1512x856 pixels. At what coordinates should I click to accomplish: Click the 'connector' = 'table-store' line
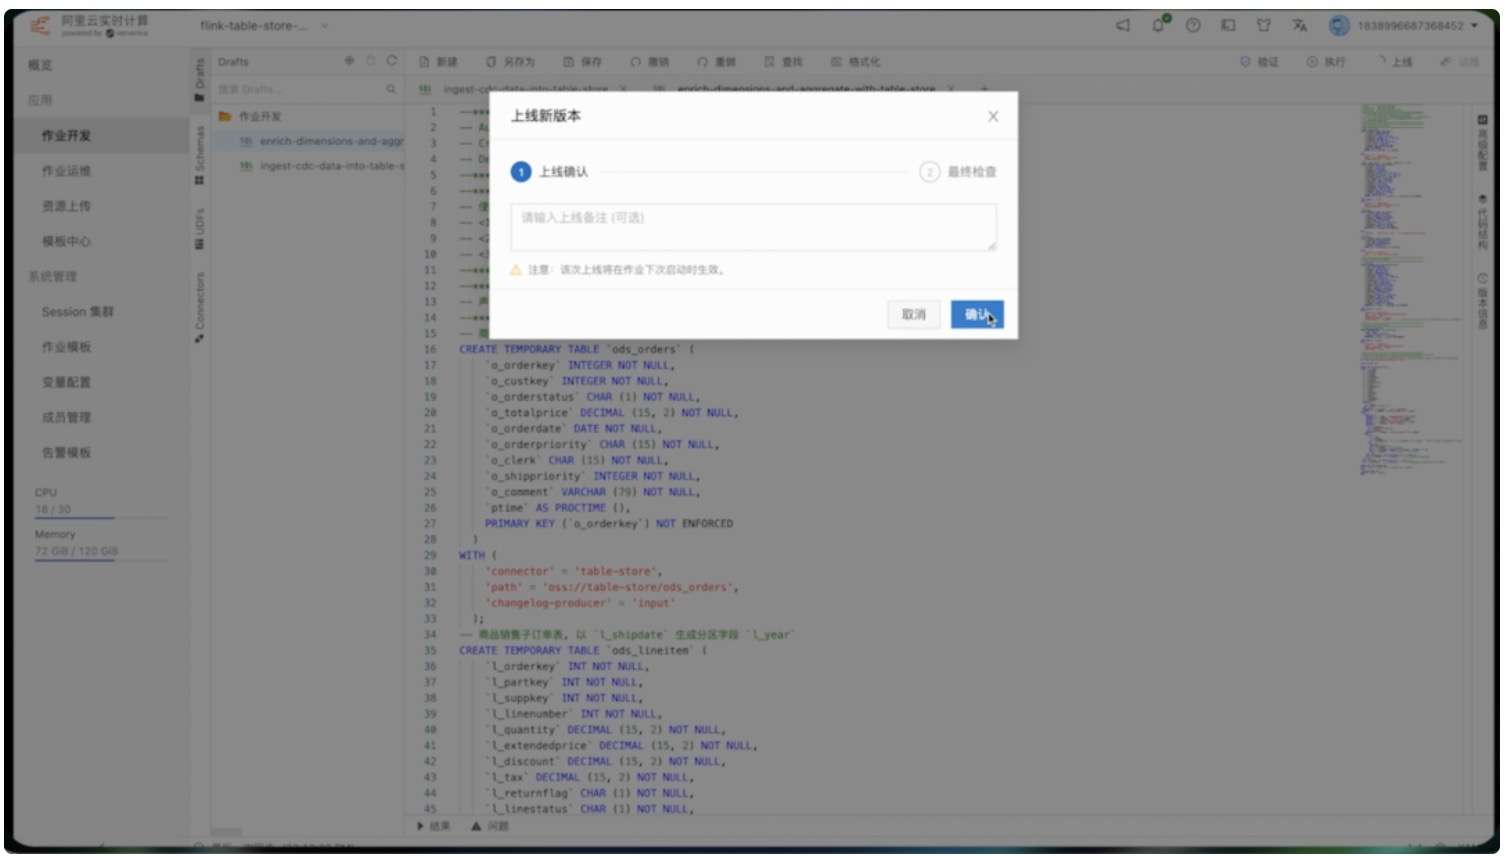573,571
